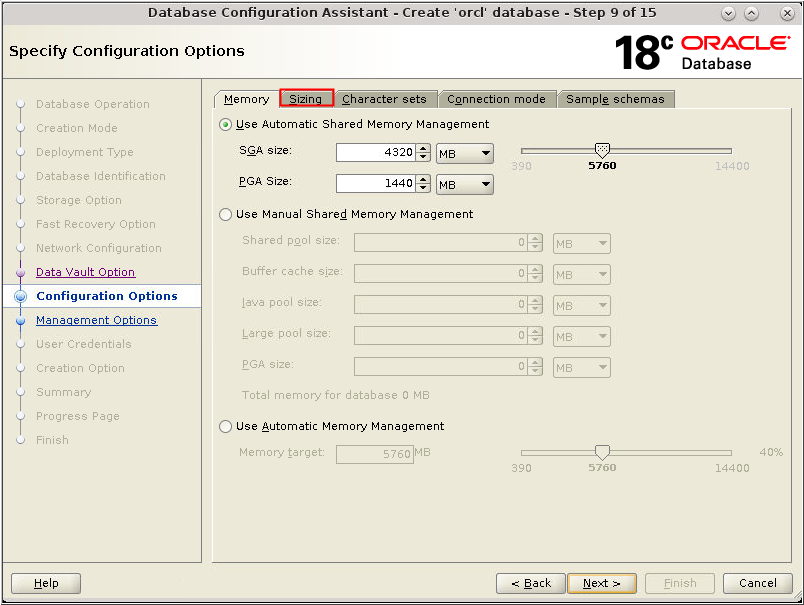Click the window maximize button in title bar
The image size is (804, 605).
pos(751,13)
